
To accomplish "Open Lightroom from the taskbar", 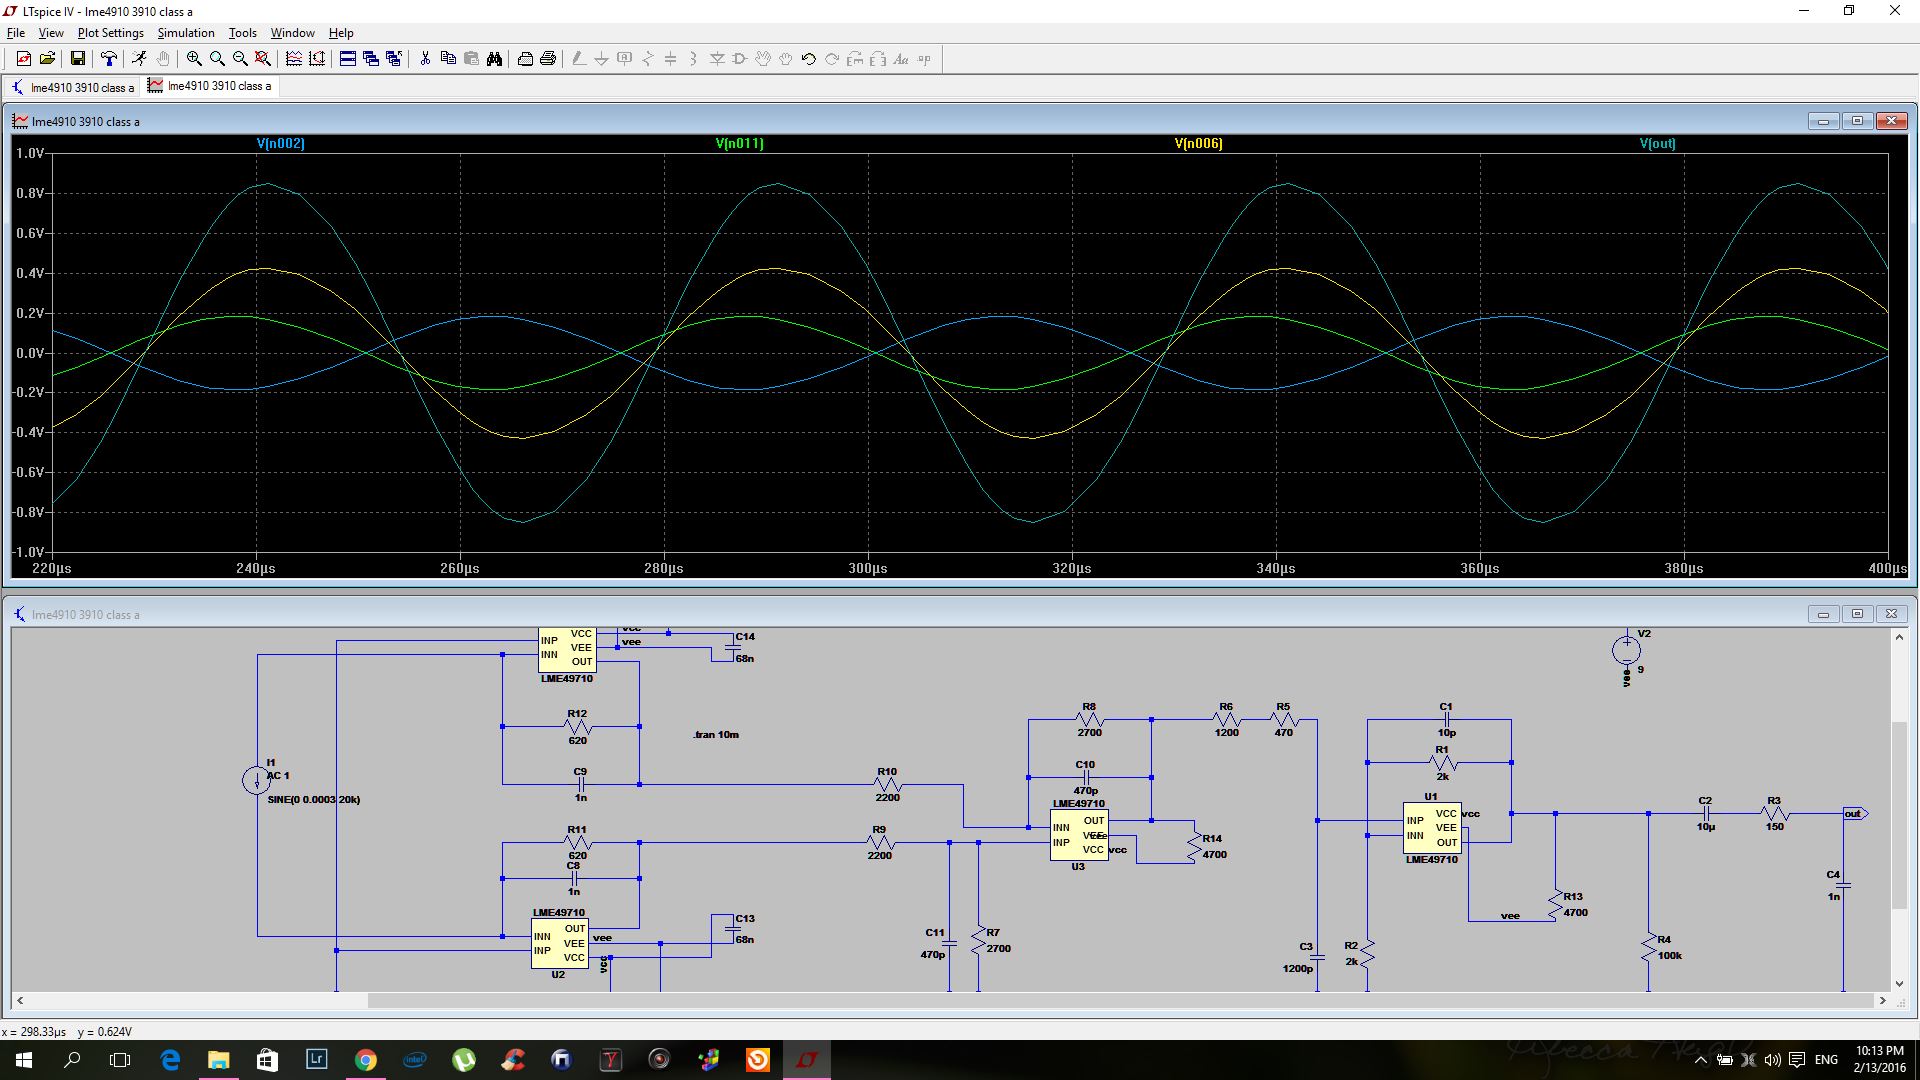I will [x=317, y=1060].
